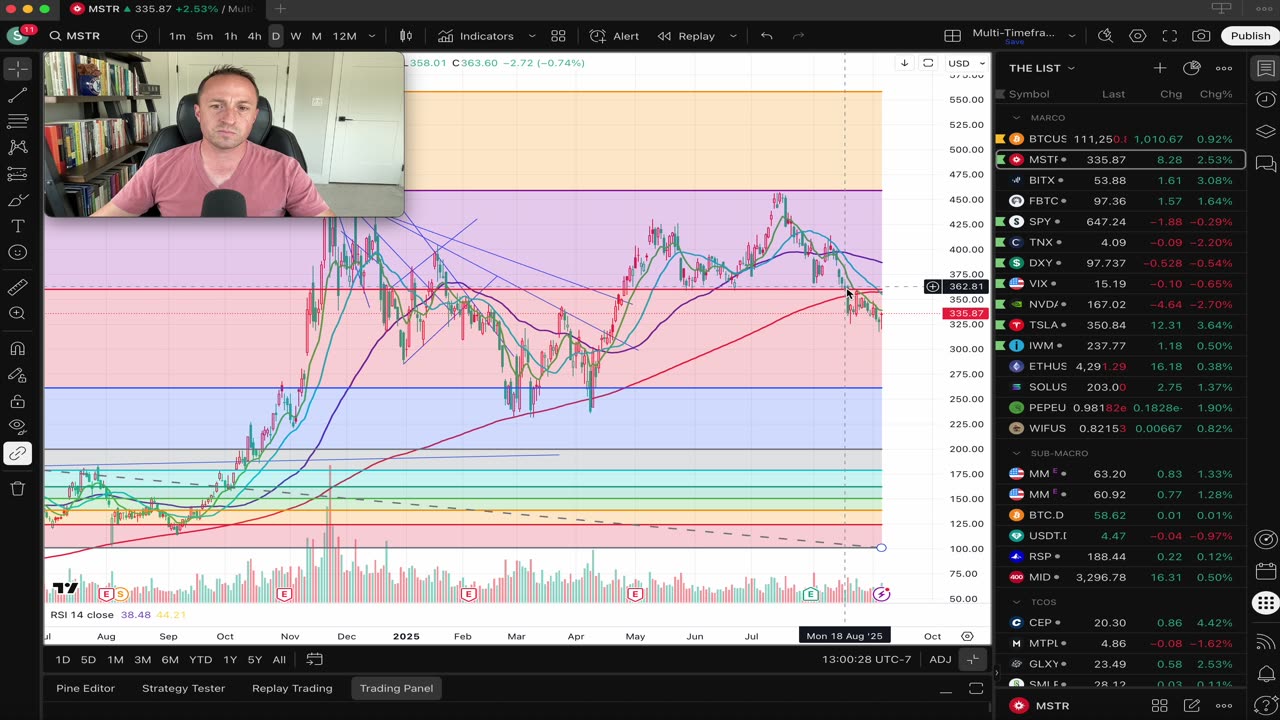The width and height of the screenshot is (1280, 720).
Task: Select the 12M timeframe
Action: coord(344,36)
